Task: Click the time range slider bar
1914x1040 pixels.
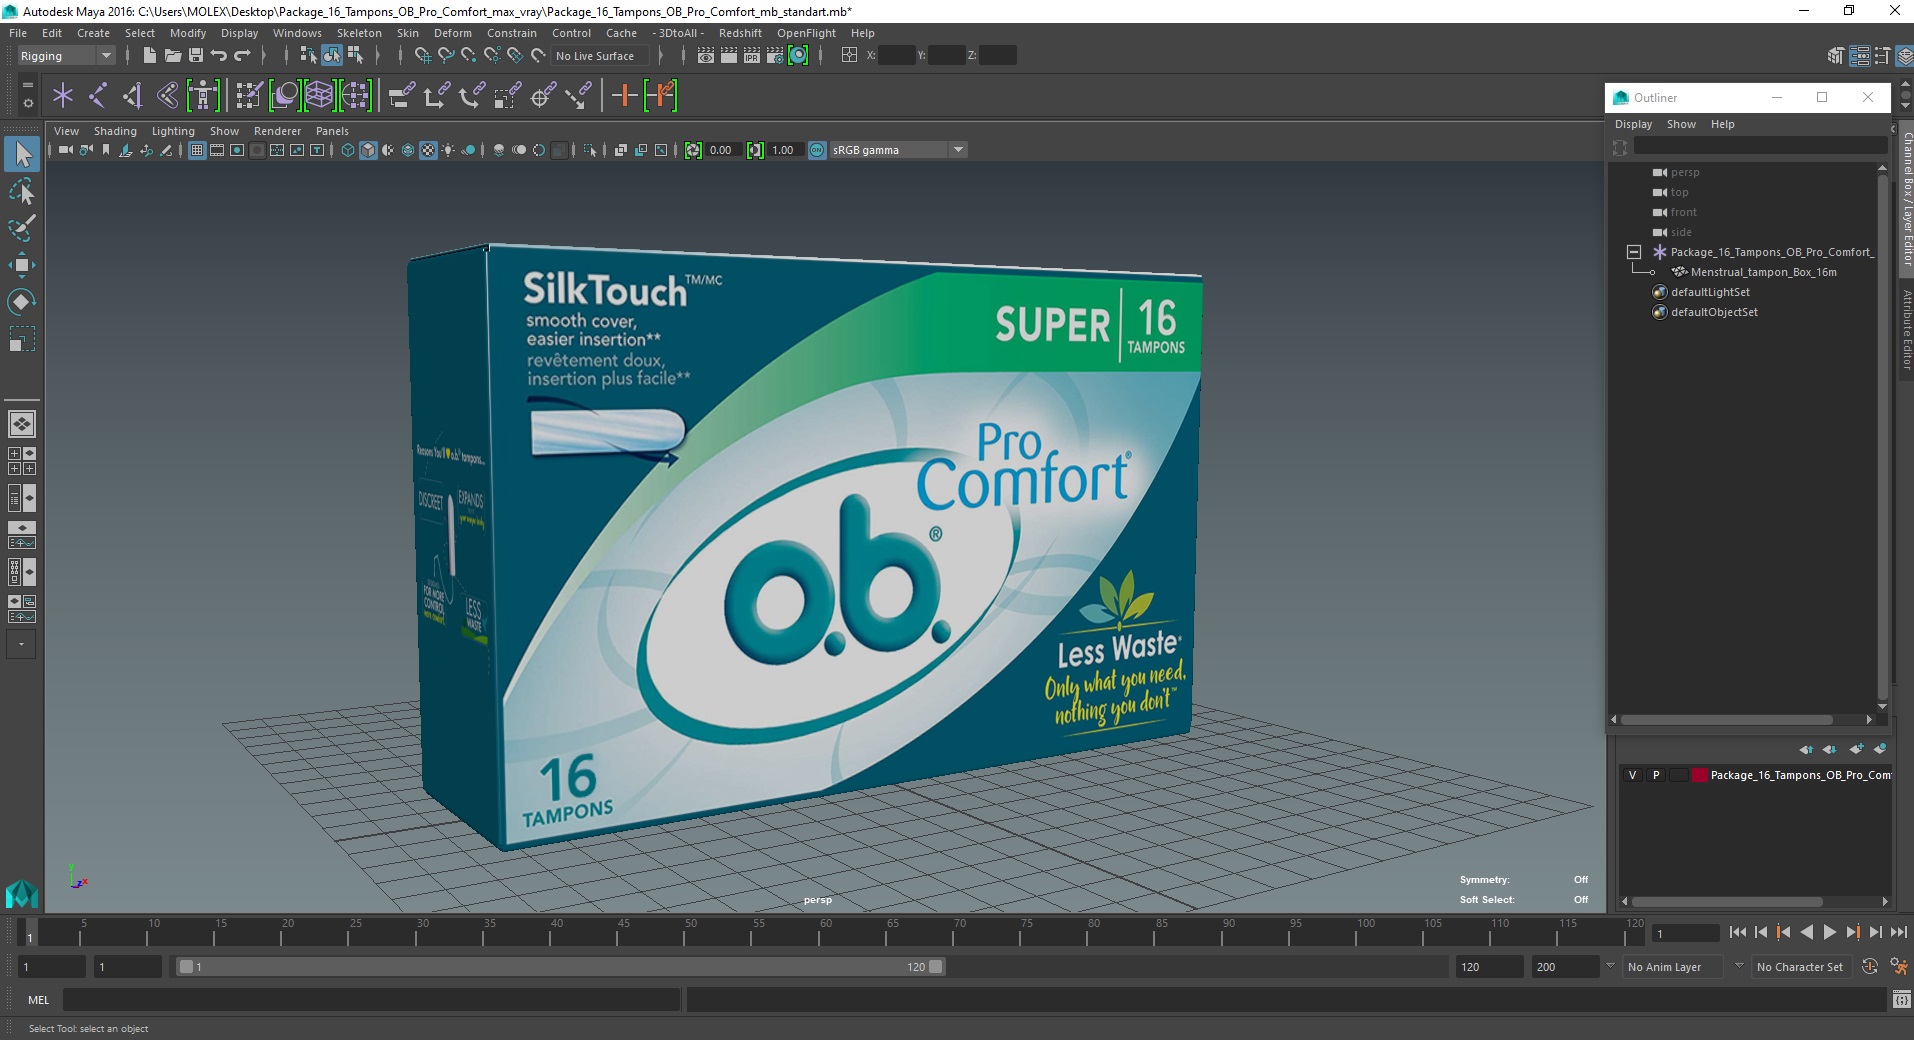Action: pyautogui.click(x=560, y=967)
